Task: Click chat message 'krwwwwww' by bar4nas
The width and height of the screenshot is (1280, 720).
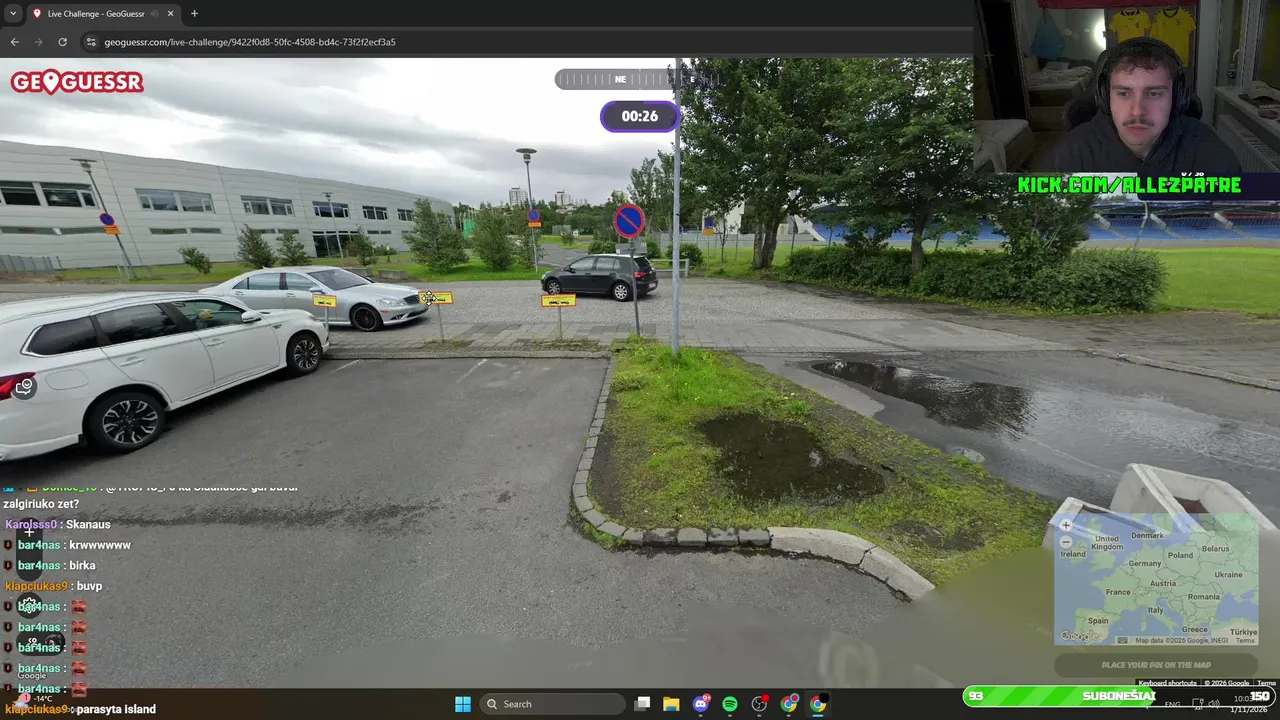Action: 100,545
